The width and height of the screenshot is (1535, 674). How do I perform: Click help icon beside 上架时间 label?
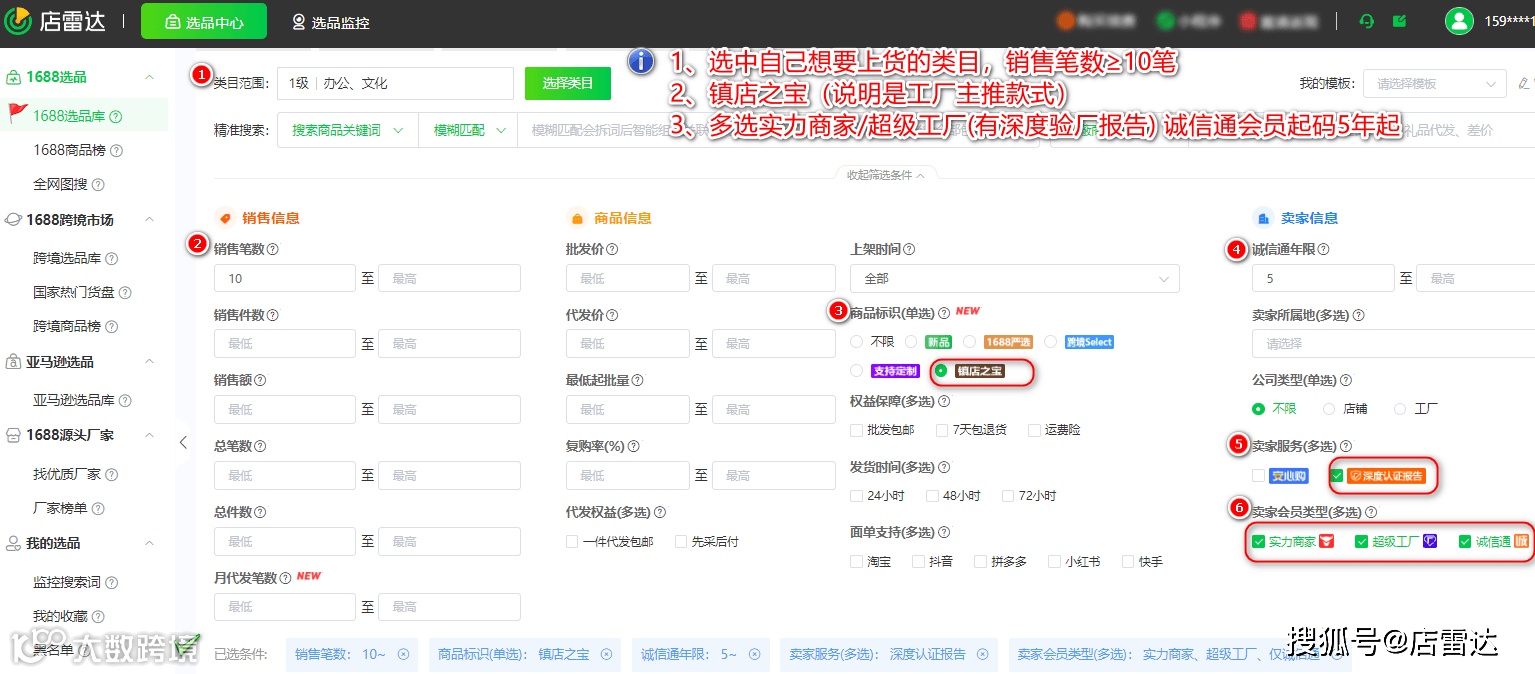click(909, 249)
